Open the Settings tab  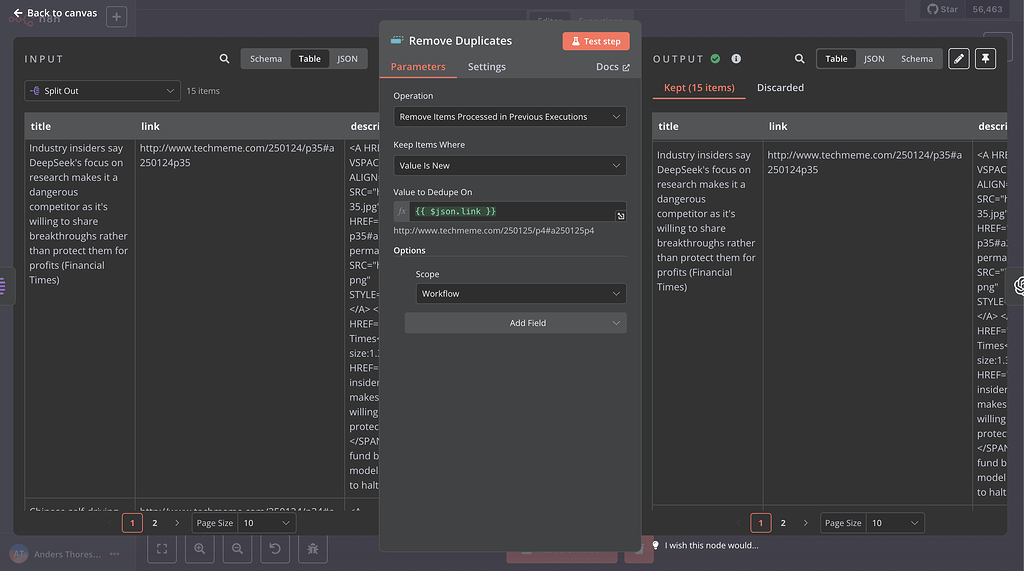487,67
